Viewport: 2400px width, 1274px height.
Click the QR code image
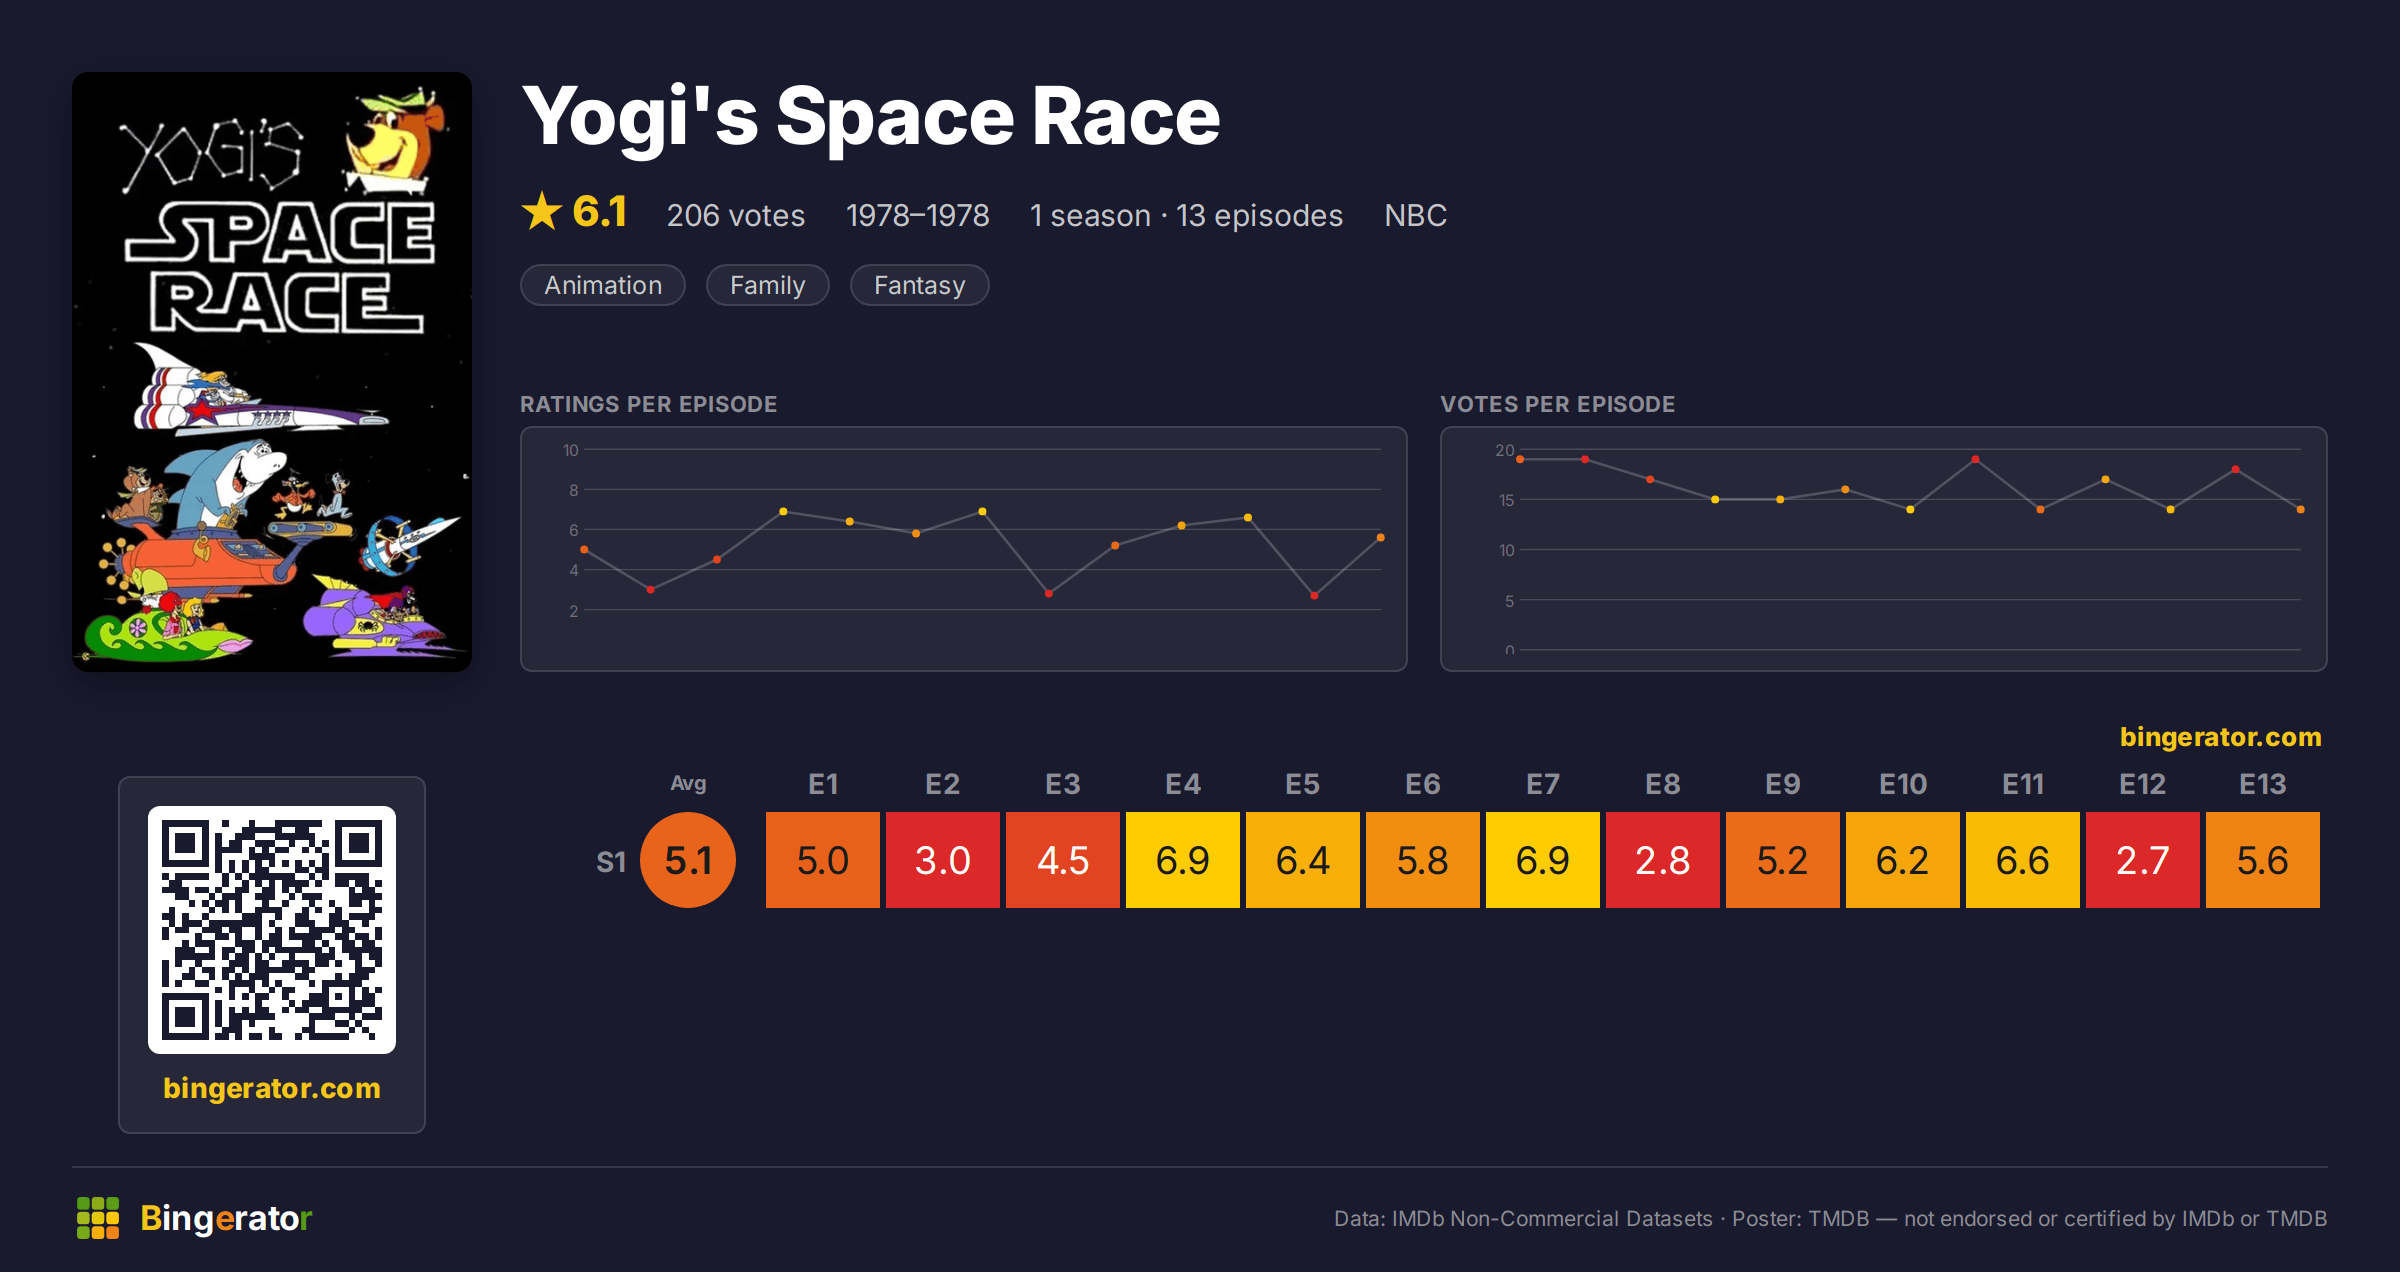point(272,929)
